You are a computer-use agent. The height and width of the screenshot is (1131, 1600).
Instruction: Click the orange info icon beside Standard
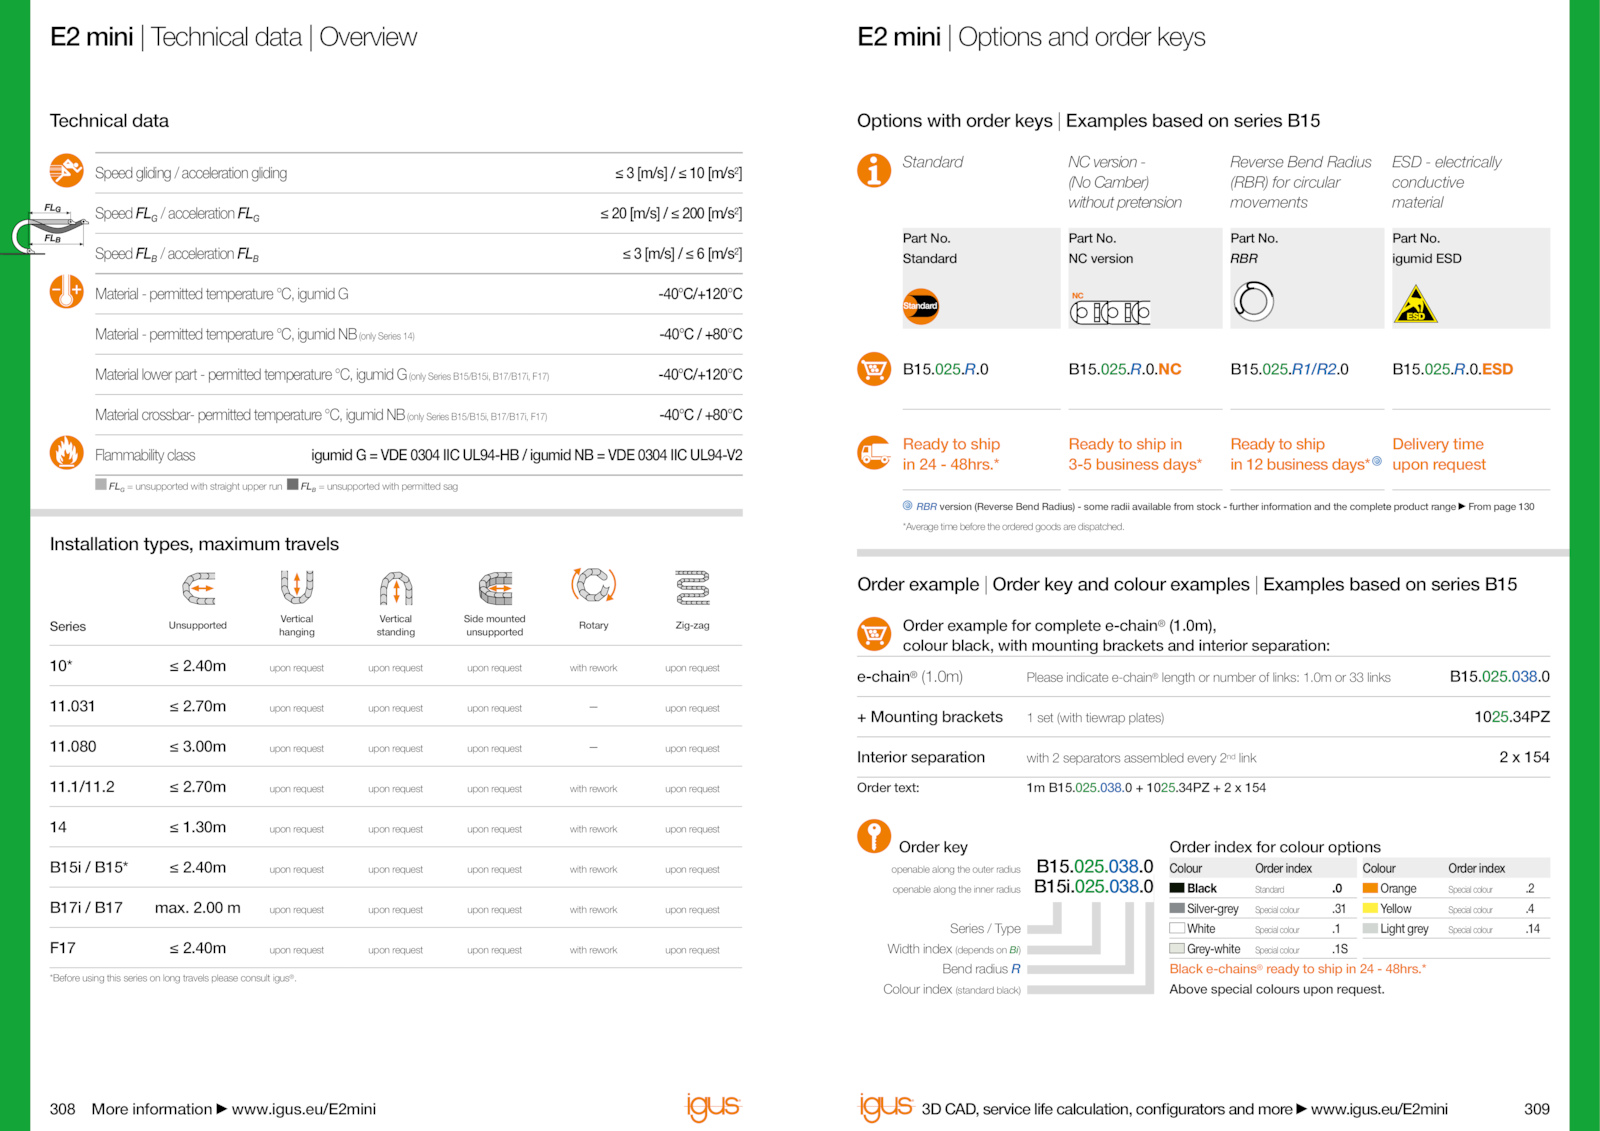pyautogui.click(x=874, y=170)
